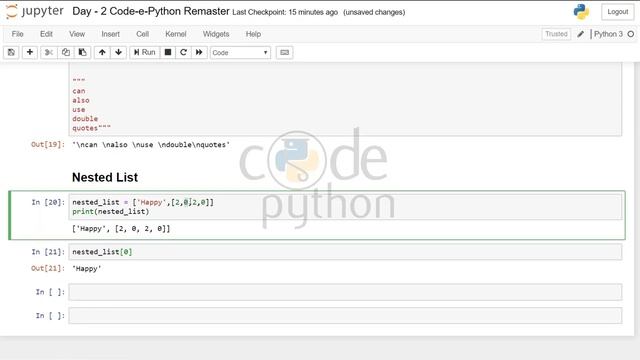Screen dimensions: 640x360
Task: Open the command palette keyboard icon
Action: (x=284, y=52)
